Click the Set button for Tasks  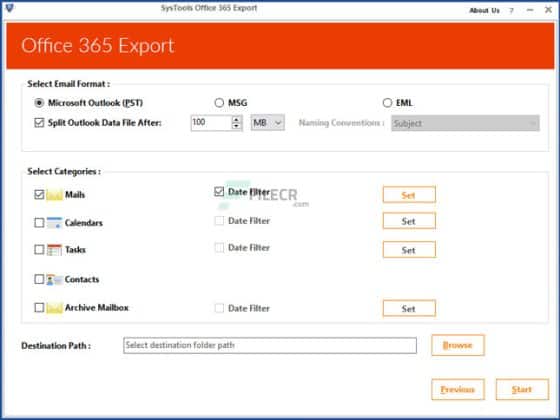coord(409,250)
